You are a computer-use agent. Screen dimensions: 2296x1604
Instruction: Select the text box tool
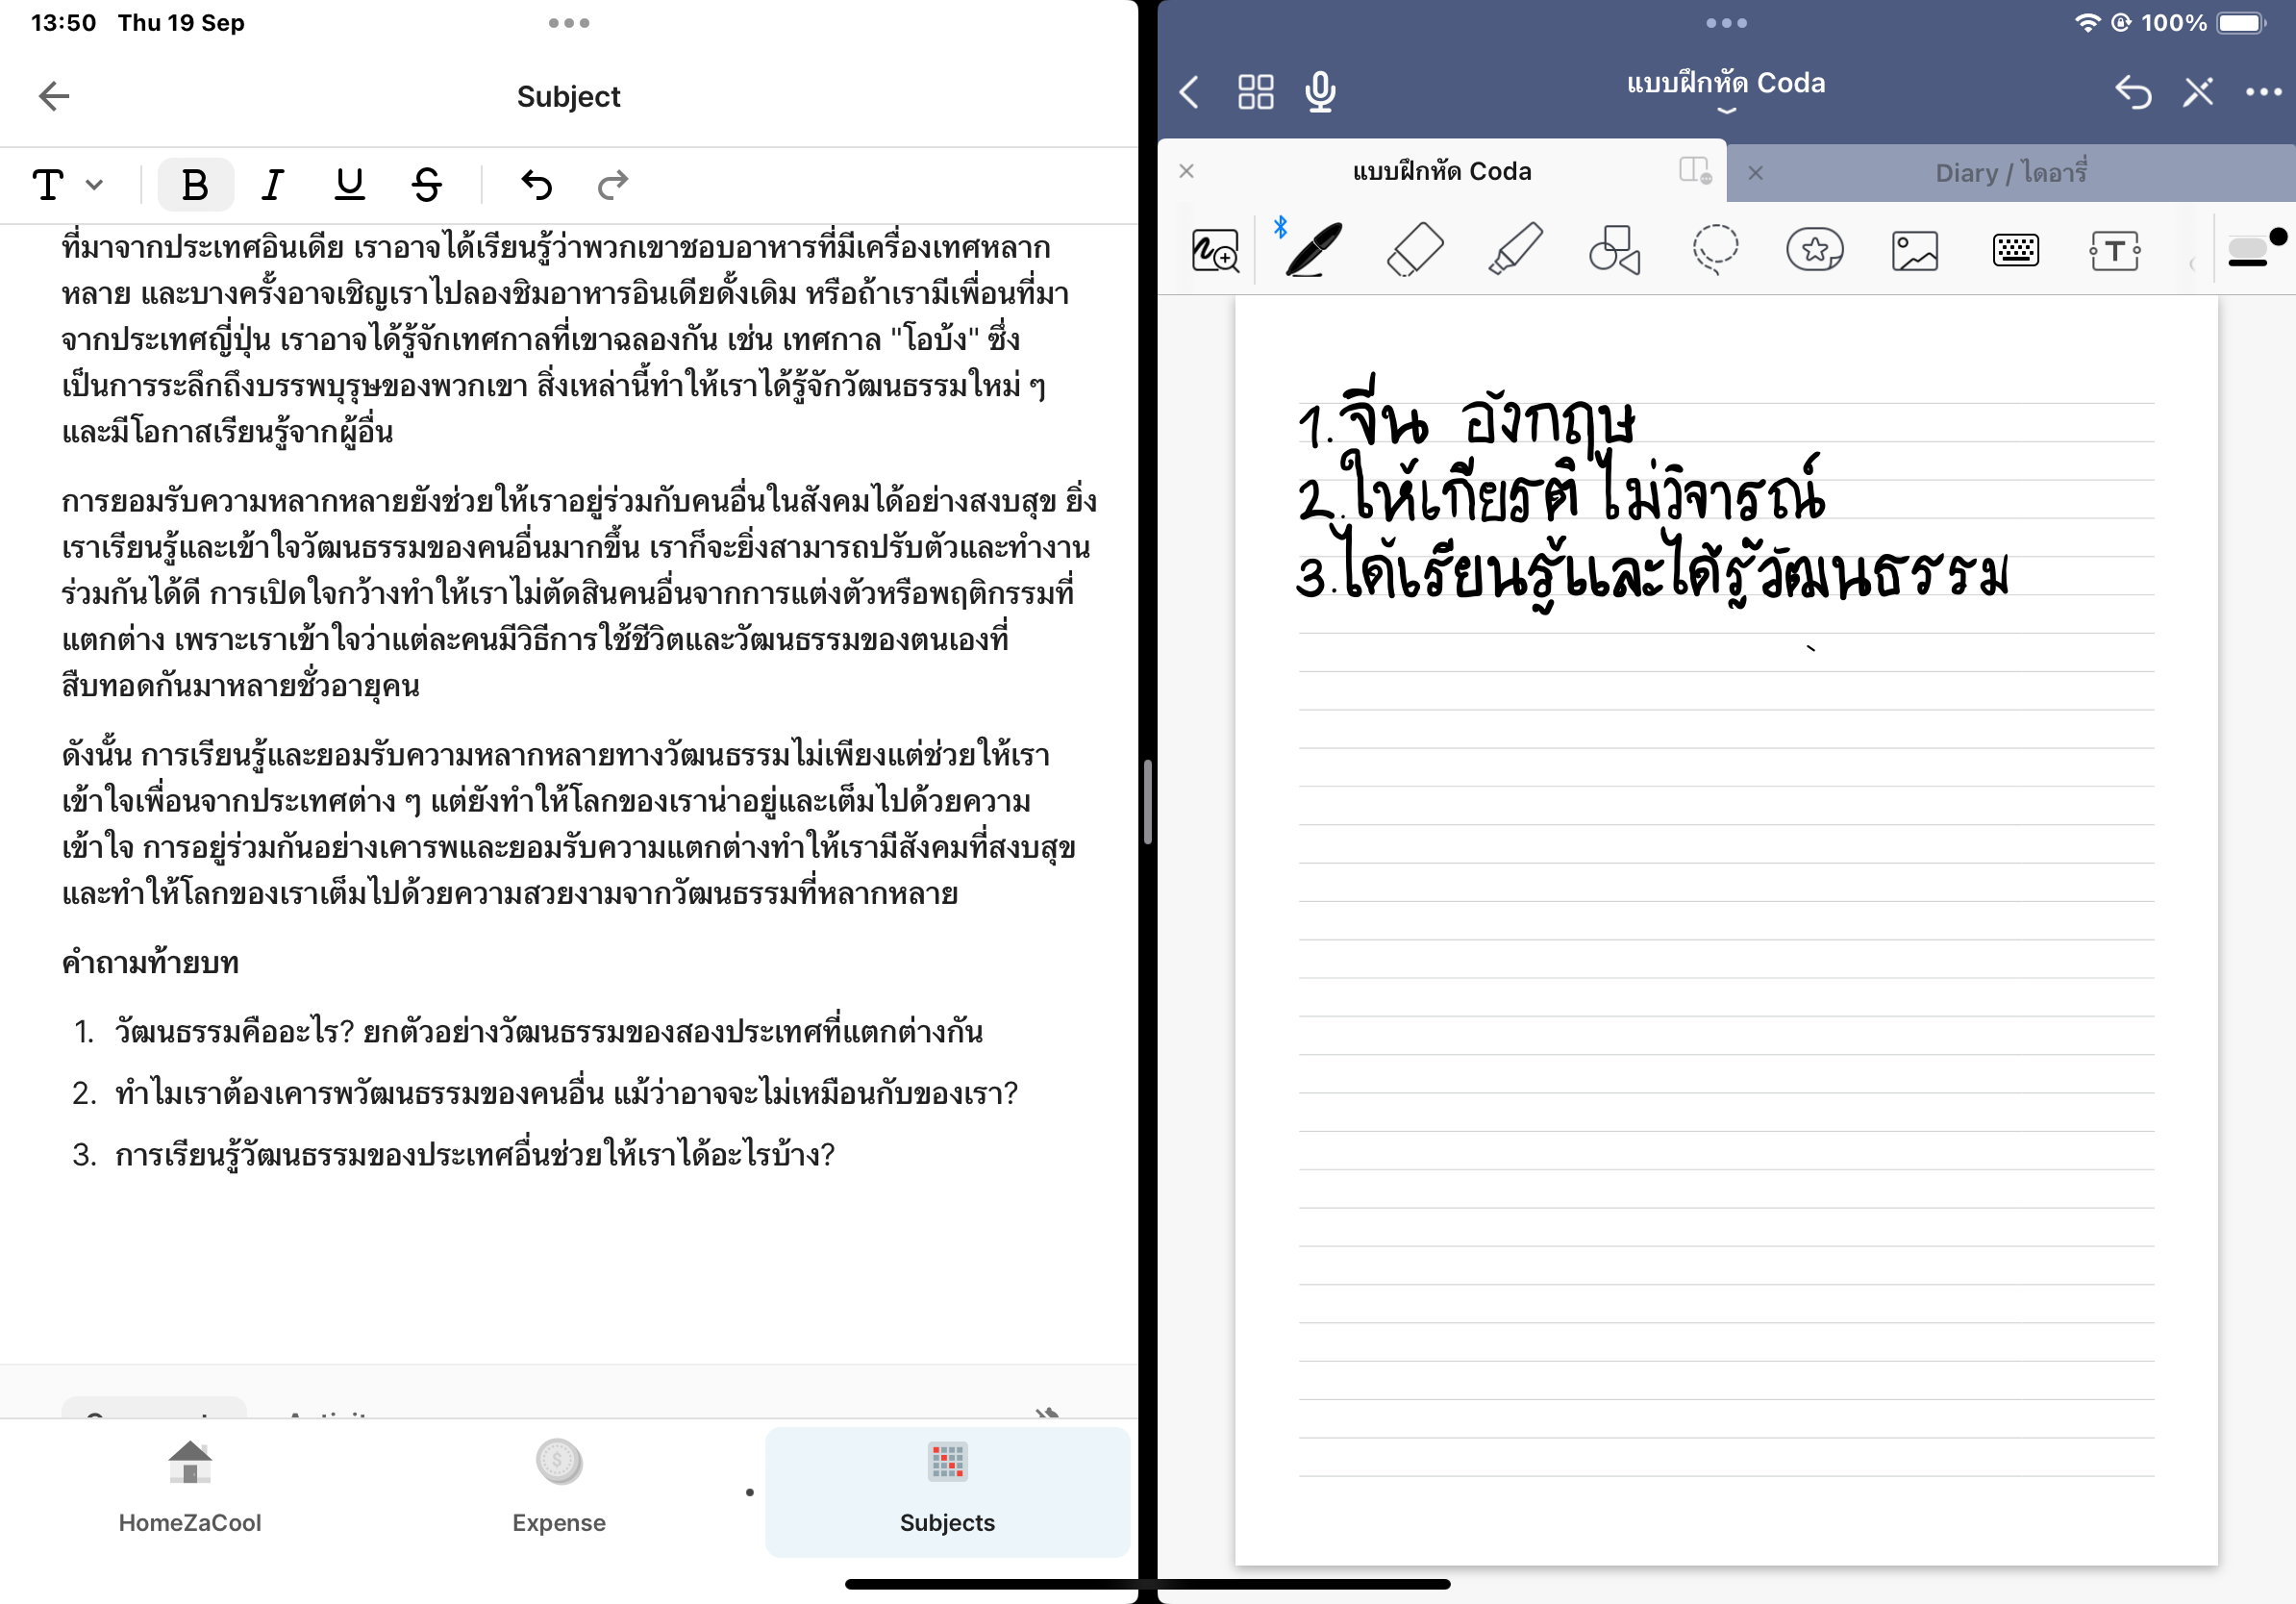click(2114, 249)
